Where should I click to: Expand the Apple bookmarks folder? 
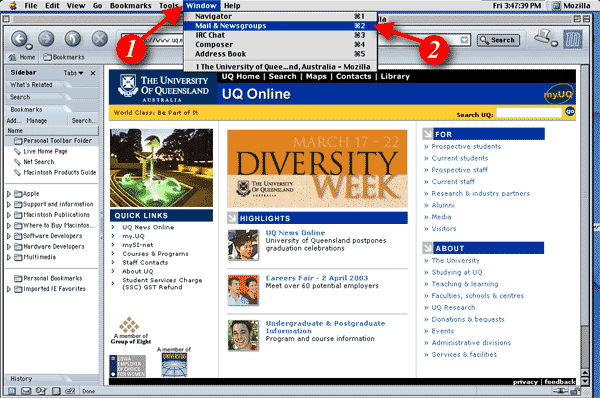(9, 194)
